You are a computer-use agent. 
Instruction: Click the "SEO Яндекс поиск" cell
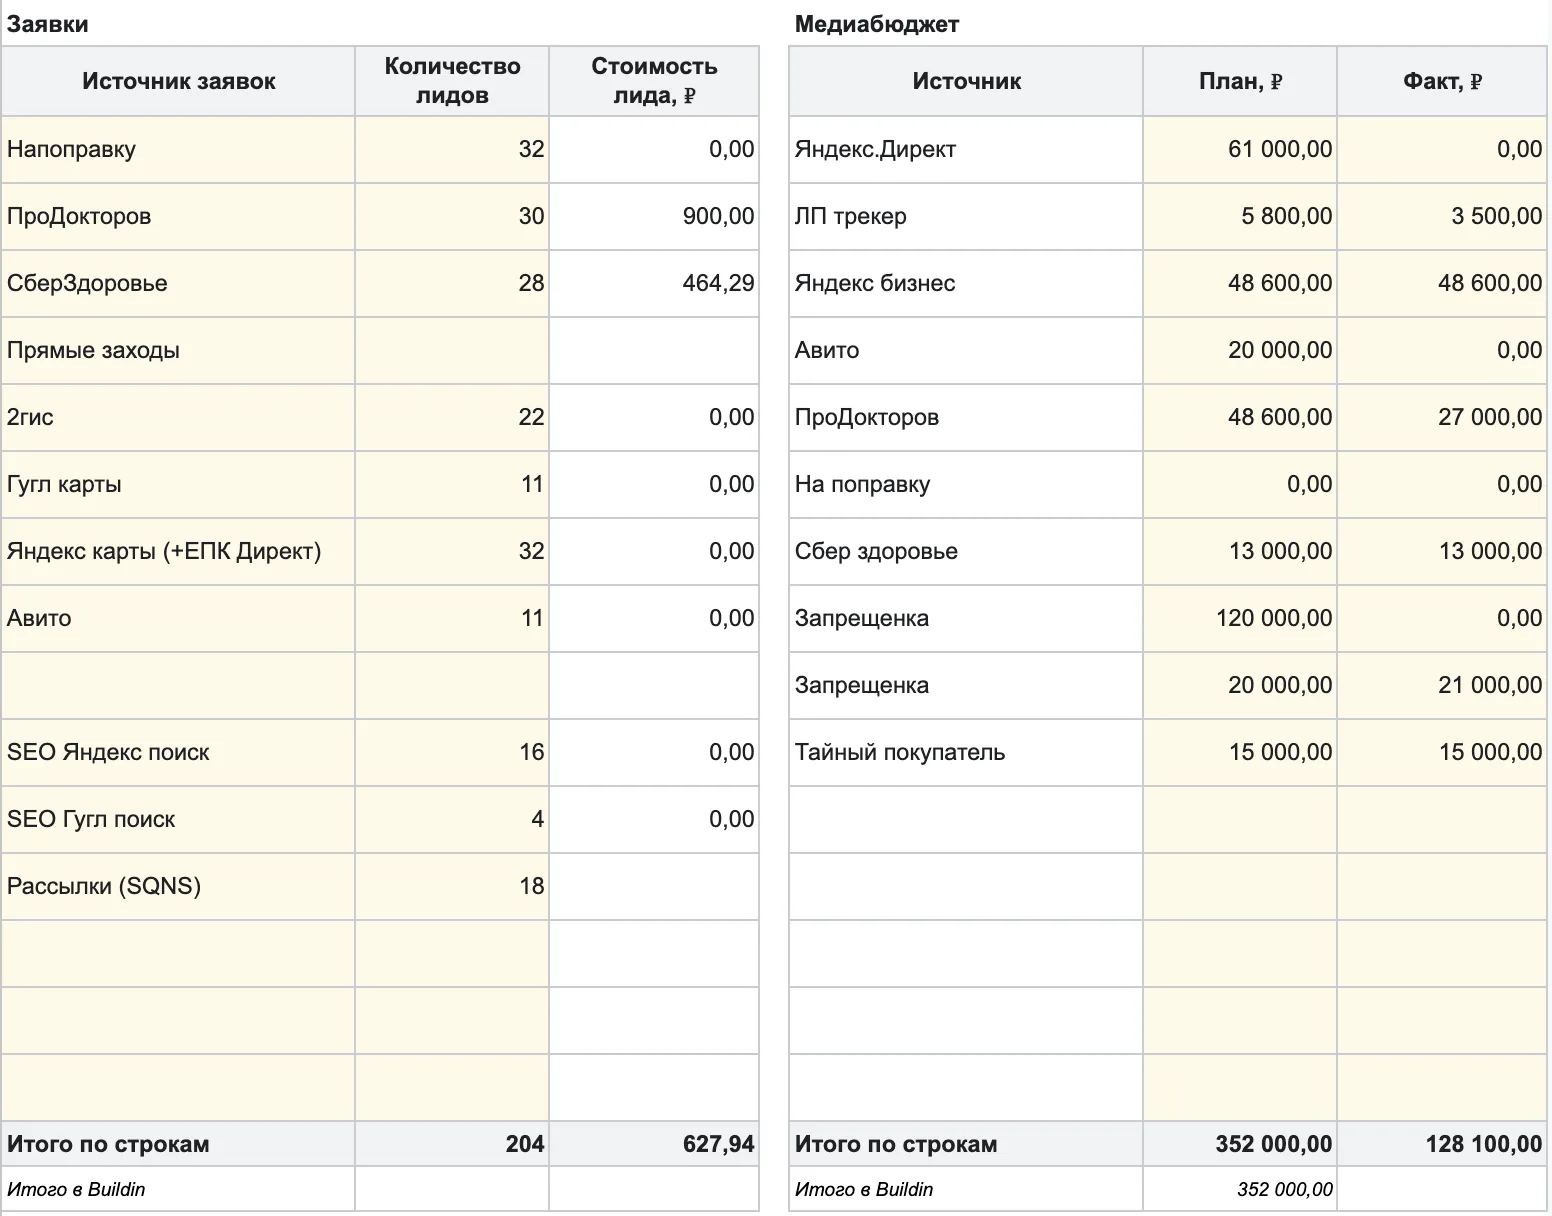click(x=178, y=753)
